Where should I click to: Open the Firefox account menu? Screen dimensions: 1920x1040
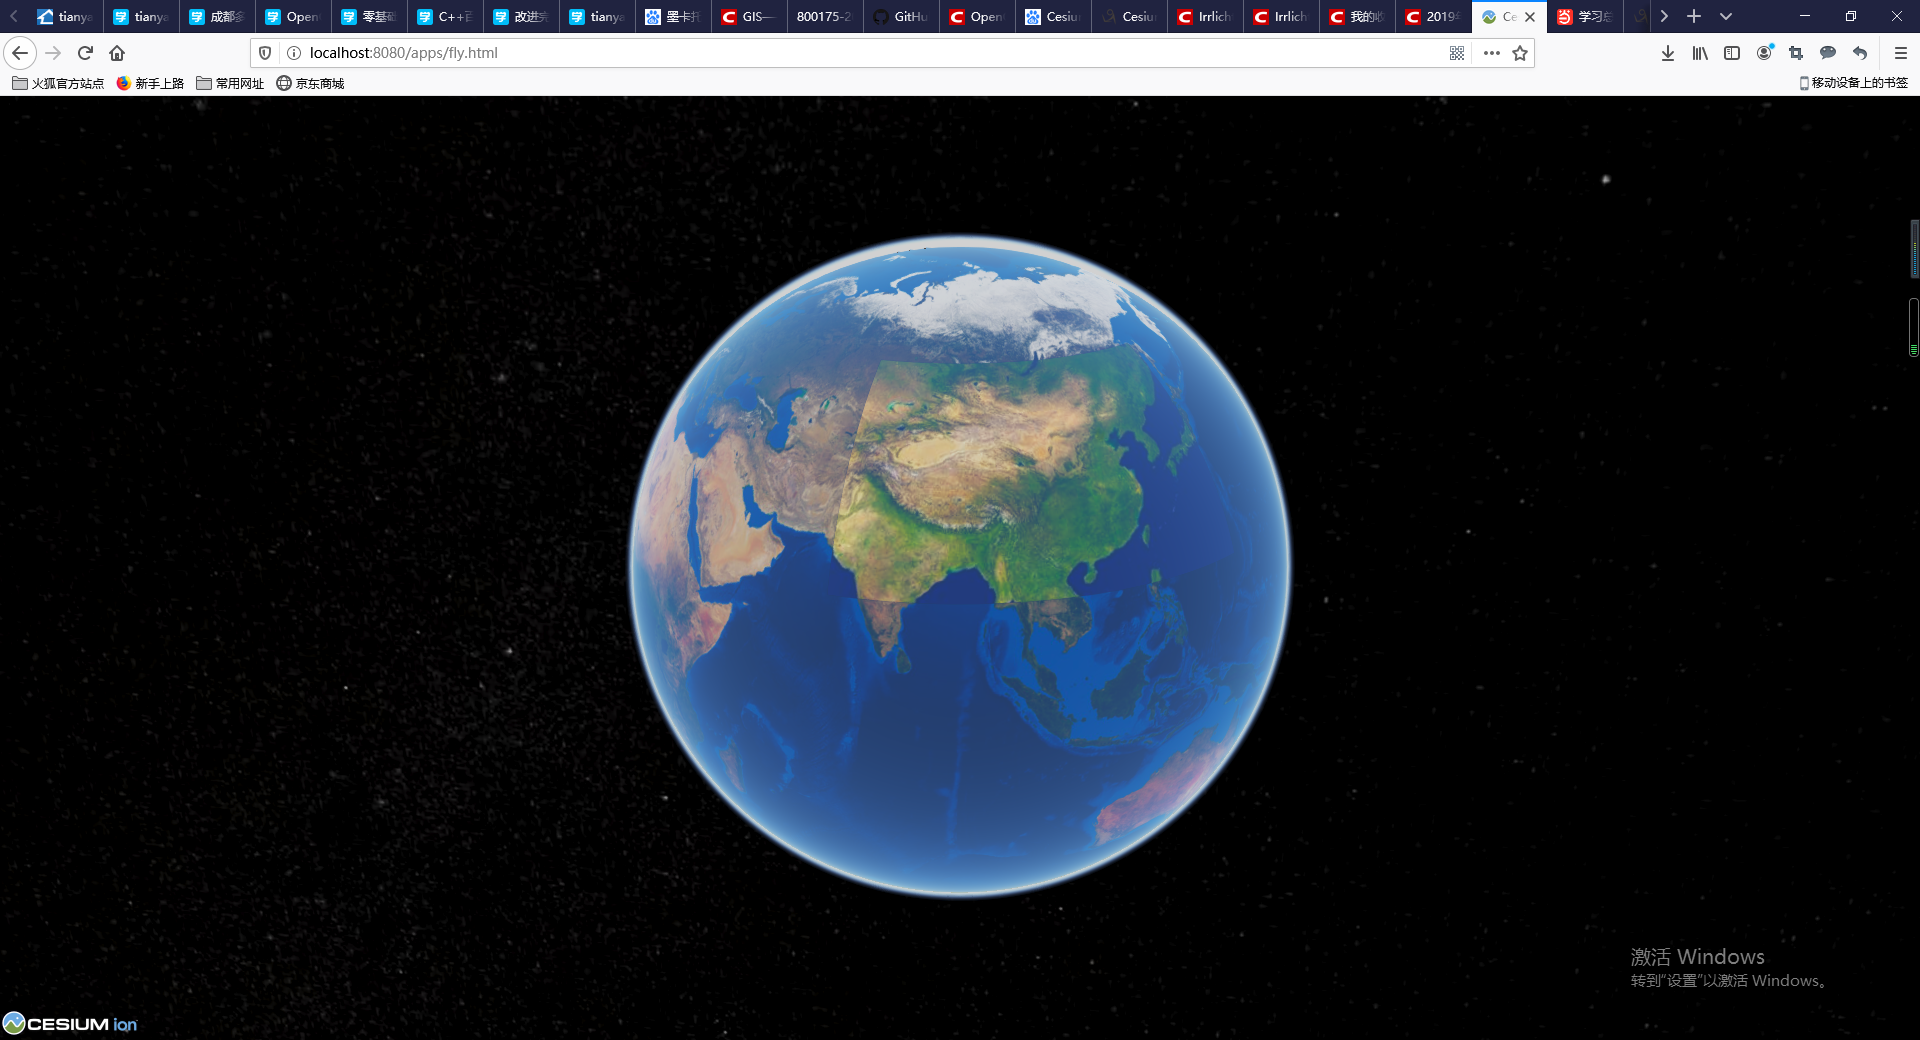point(1765,53)
